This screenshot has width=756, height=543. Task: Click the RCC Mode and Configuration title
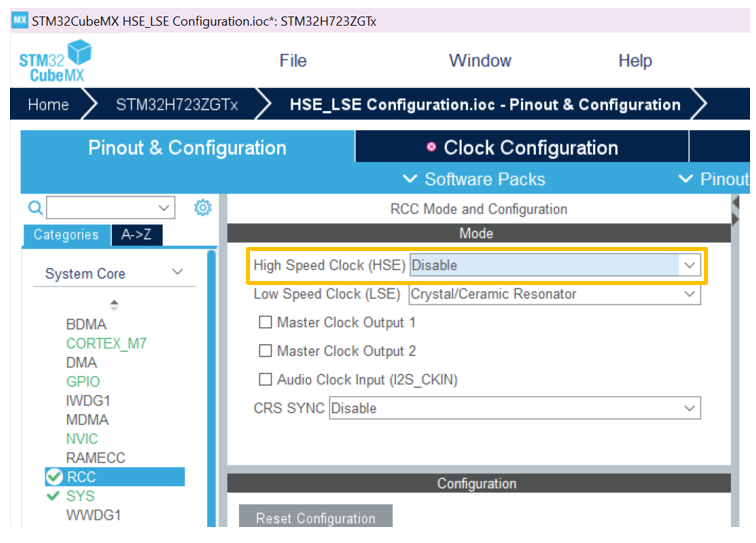479,209
